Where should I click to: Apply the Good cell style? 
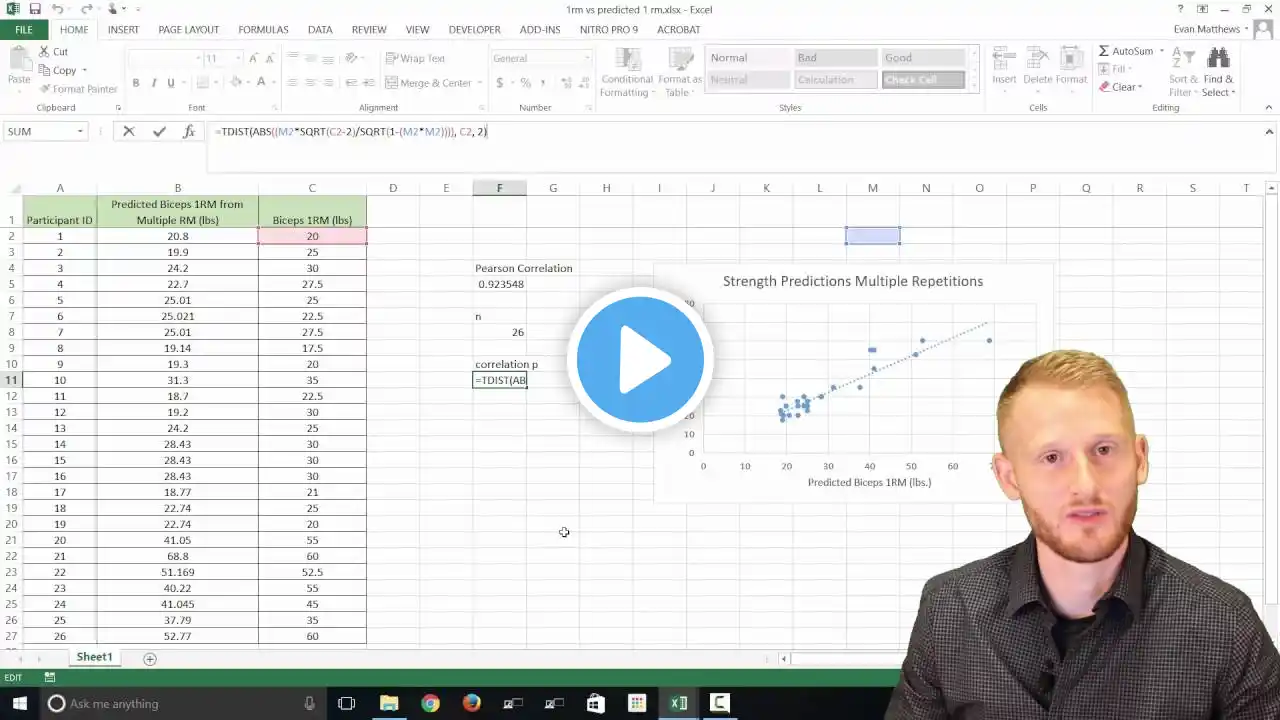[x=923, y=58]
